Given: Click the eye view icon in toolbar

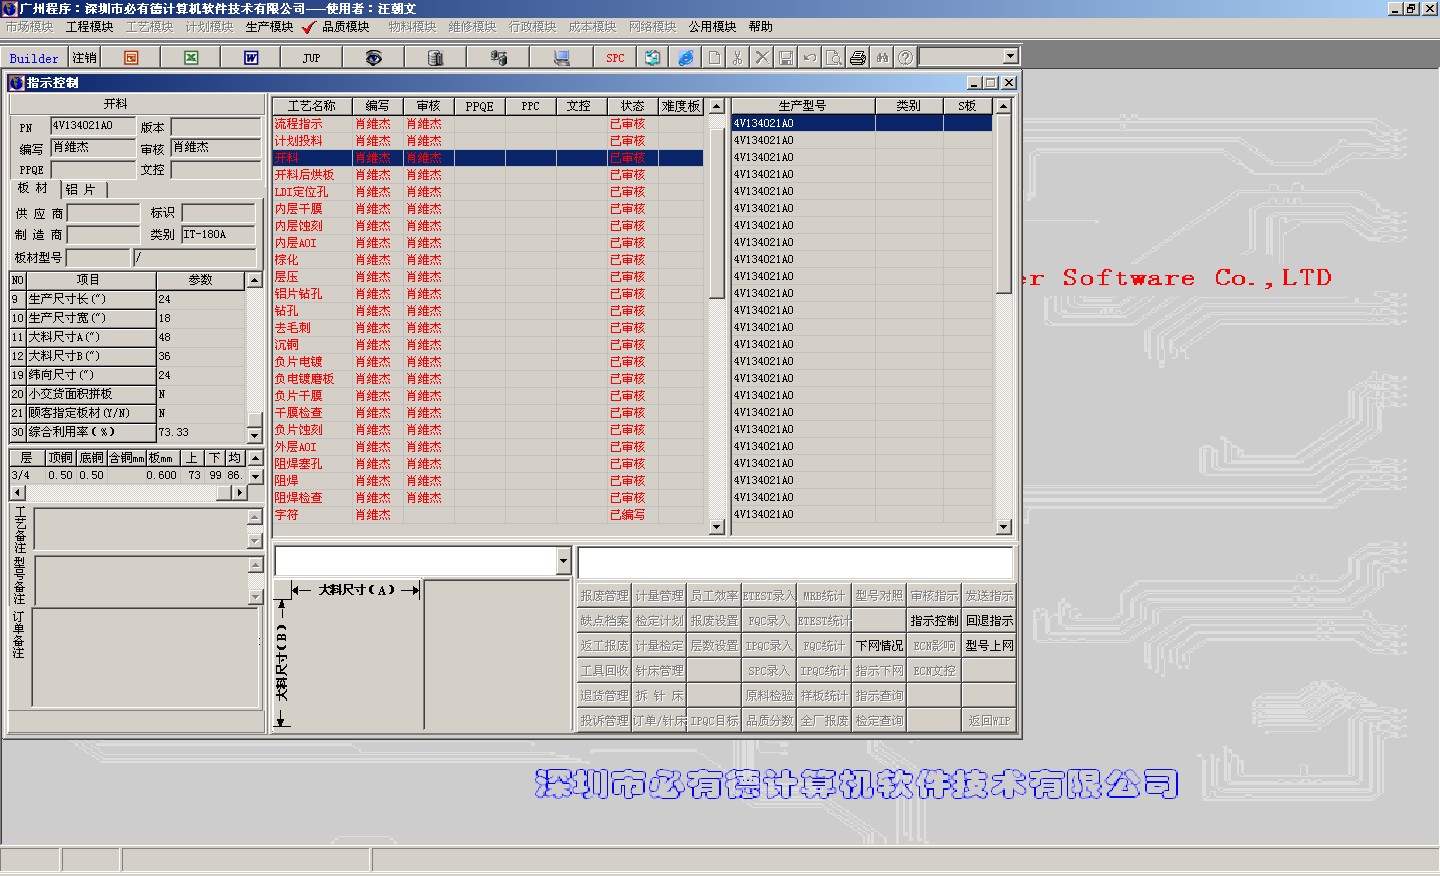Looking at the screenshot, I should (374, 58).
